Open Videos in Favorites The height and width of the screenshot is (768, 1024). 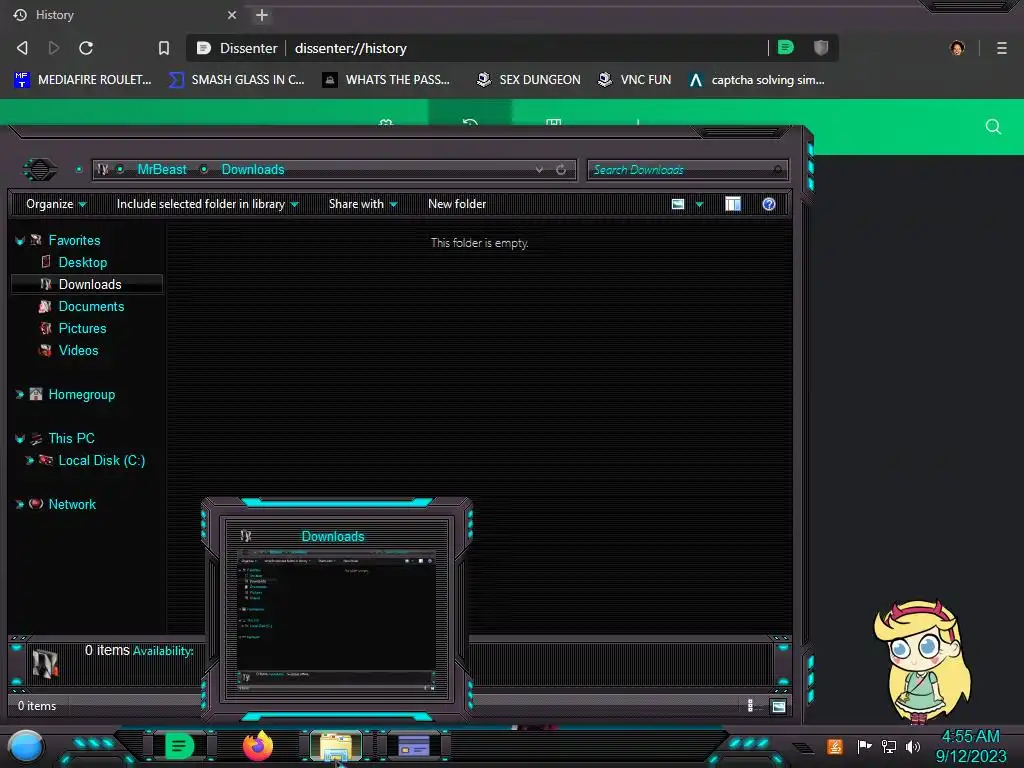(x=78, y=351)
